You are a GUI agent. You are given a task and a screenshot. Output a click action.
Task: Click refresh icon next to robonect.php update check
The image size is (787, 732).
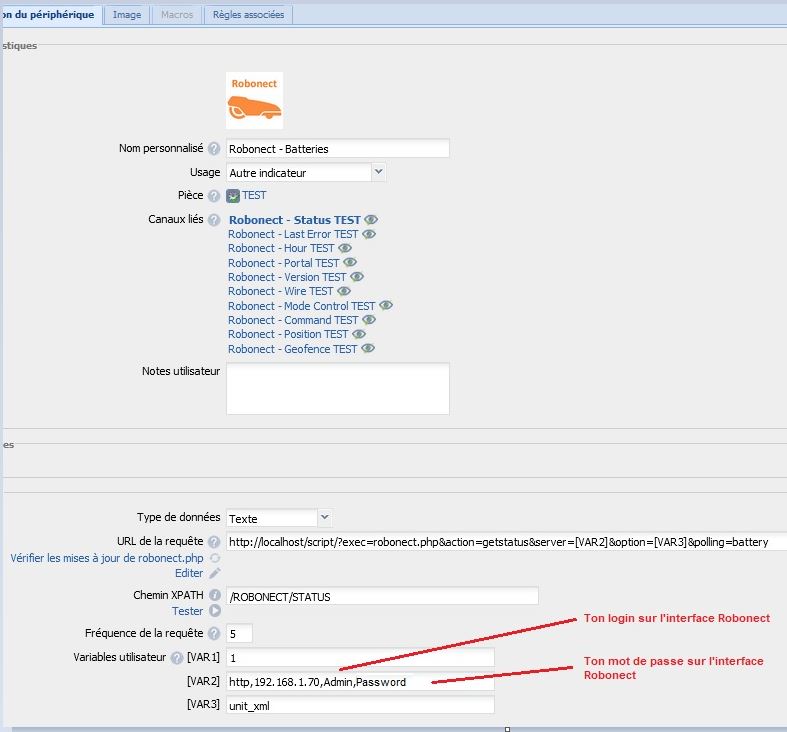tap(215, 558)
